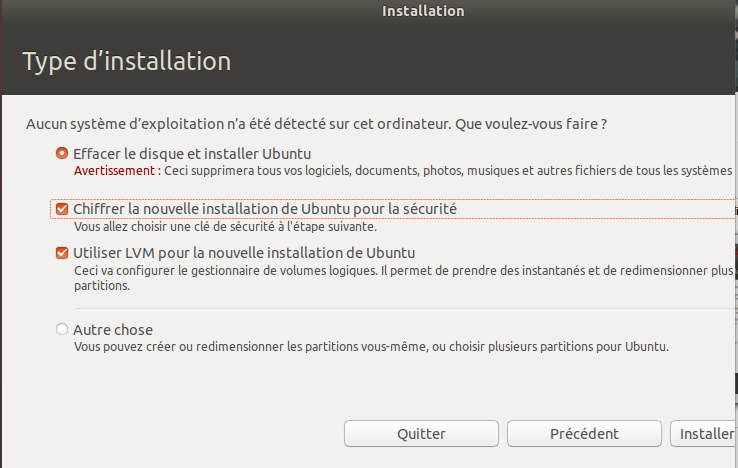This screenshot has width=738, height=468.
Task: Click the Installer button
Action: [706, 434]
